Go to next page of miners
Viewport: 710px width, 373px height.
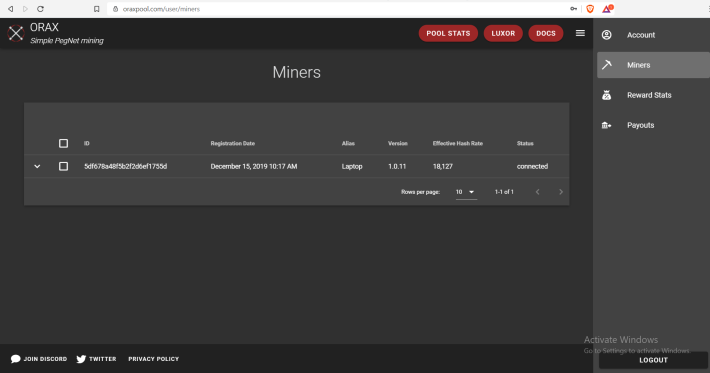[x=561, y=192]
